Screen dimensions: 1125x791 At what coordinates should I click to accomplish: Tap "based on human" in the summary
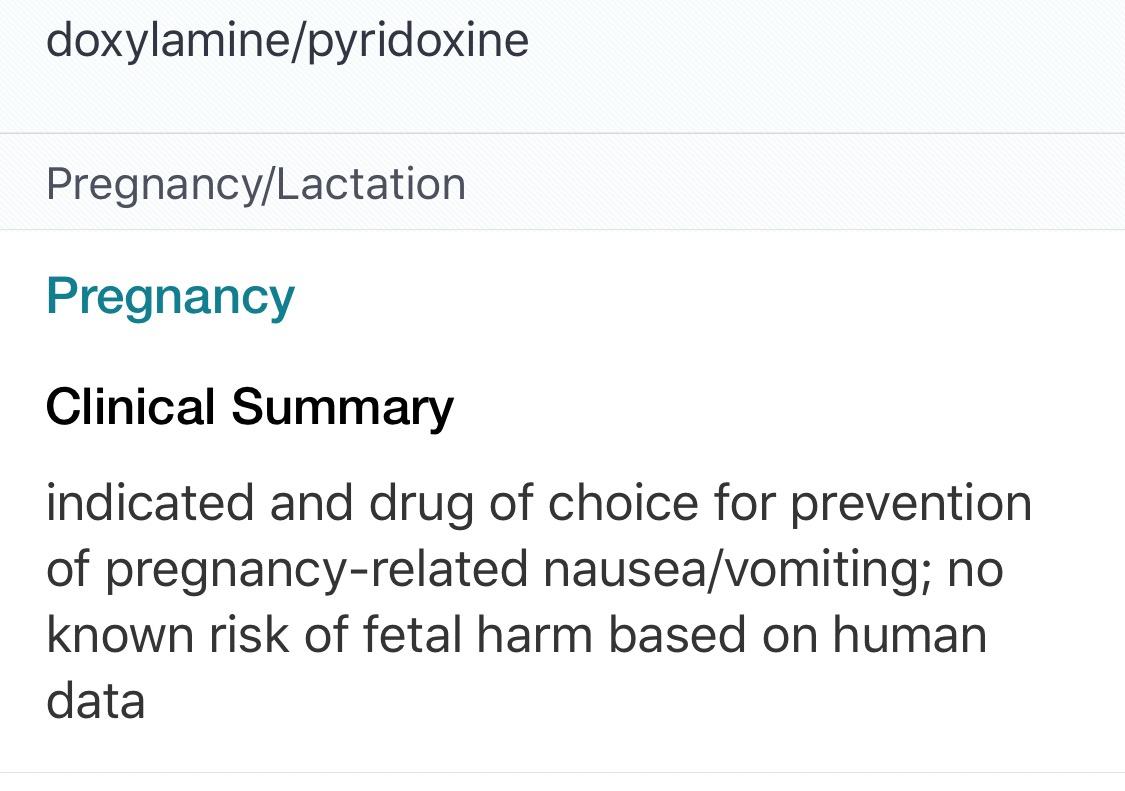(798, 635)
